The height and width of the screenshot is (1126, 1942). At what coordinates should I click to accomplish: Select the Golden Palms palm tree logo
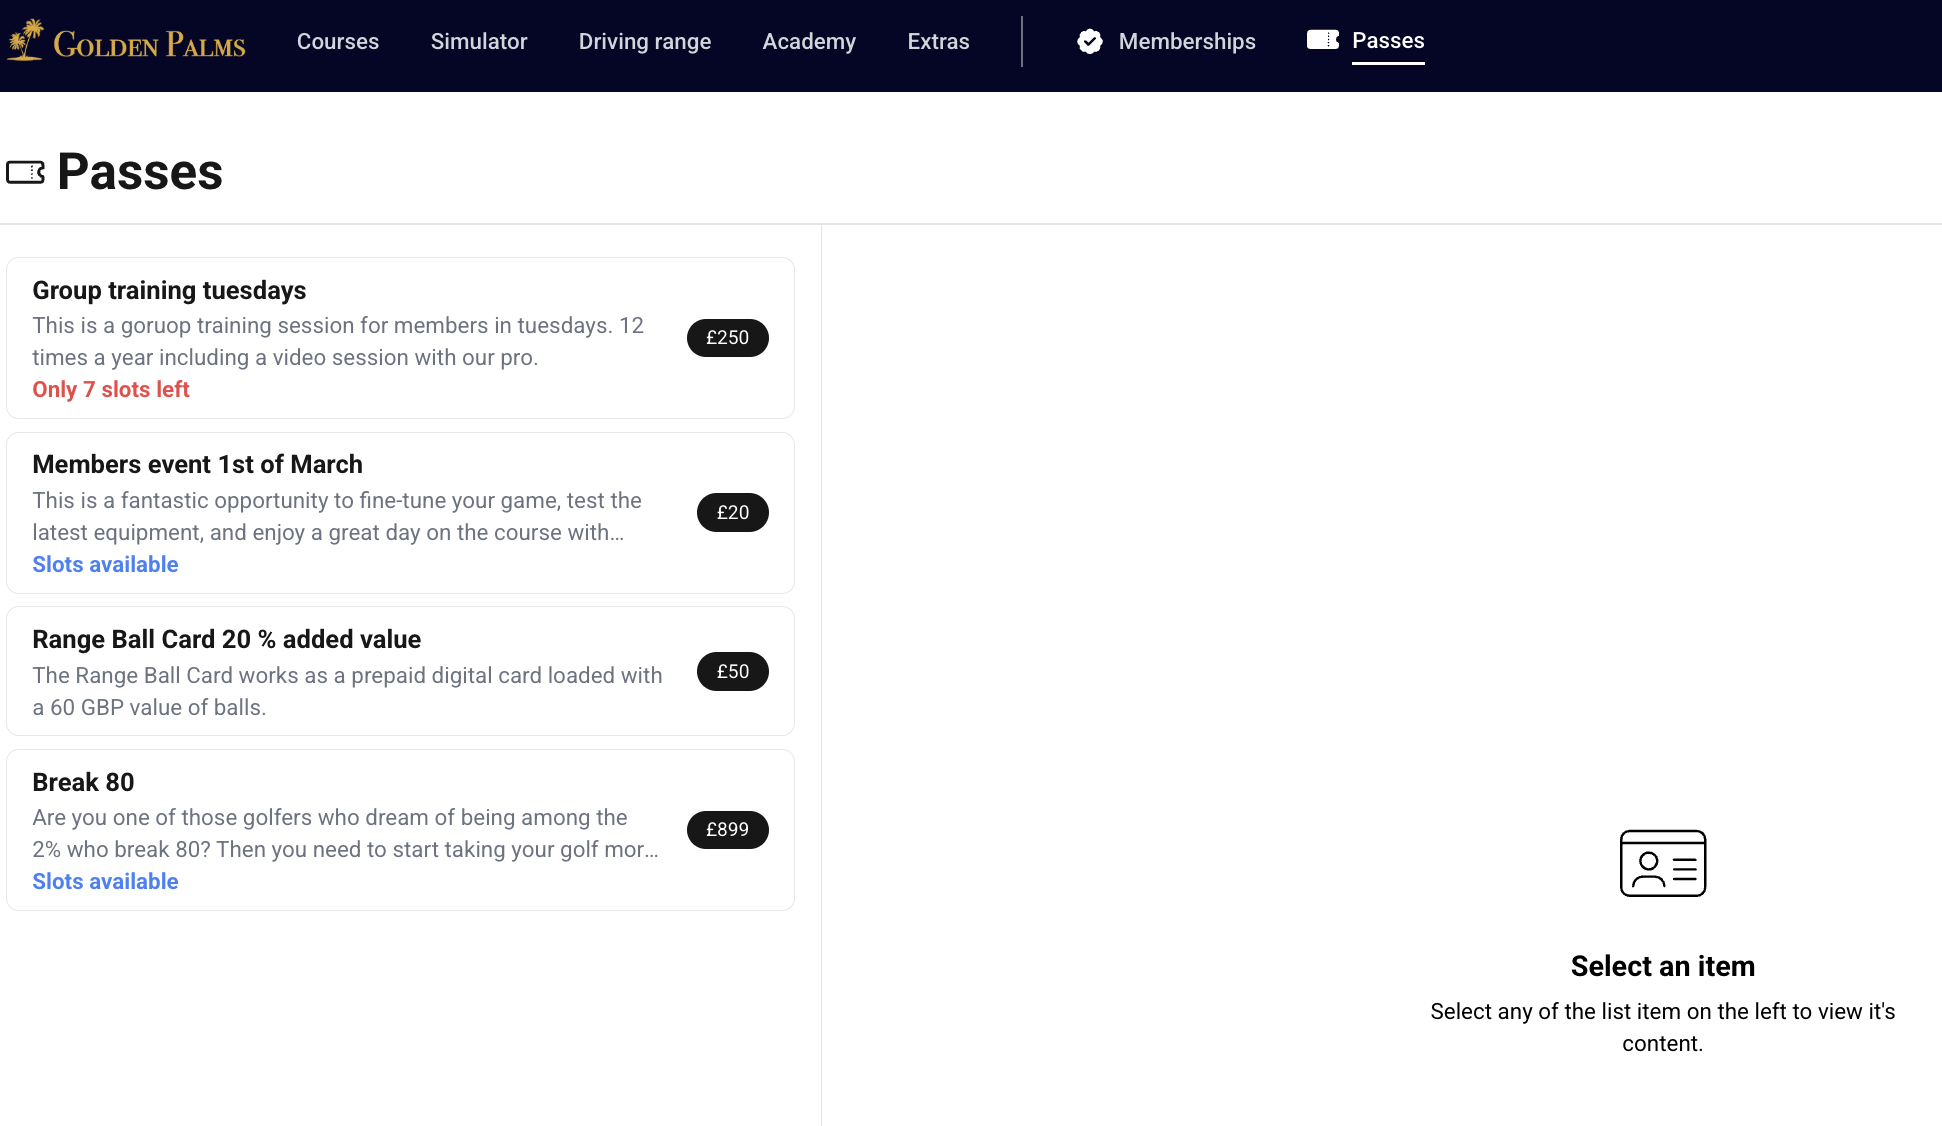pyautogui.click(x=23, y=42)
